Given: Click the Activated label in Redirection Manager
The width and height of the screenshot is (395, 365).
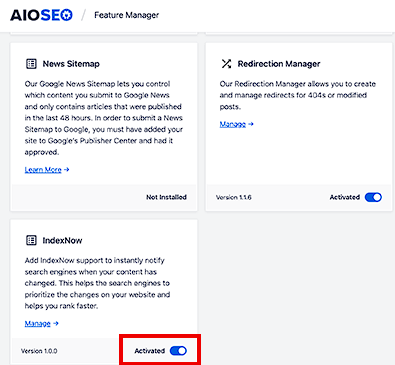Looking at the screenshot, I should [345, 197].
